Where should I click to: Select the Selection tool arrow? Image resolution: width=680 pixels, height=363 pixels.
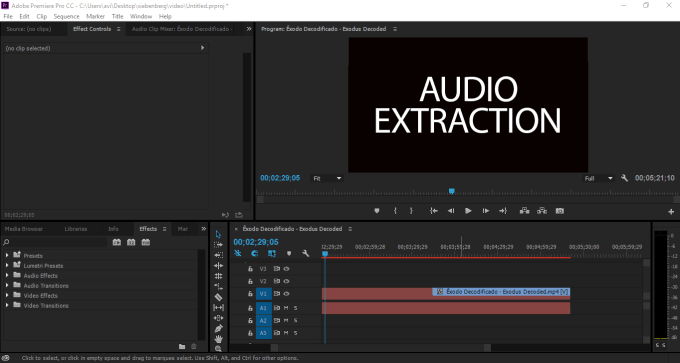[x=218, y=235]
